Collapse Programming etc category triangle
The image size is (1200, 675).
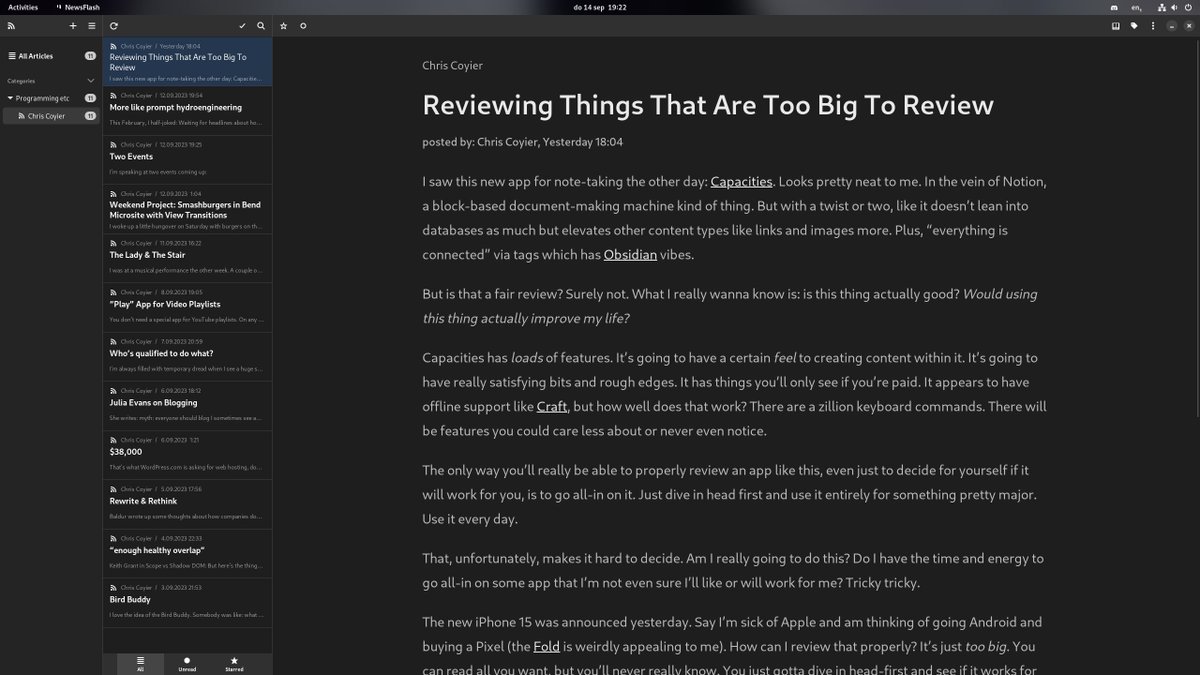click(10, 98)
